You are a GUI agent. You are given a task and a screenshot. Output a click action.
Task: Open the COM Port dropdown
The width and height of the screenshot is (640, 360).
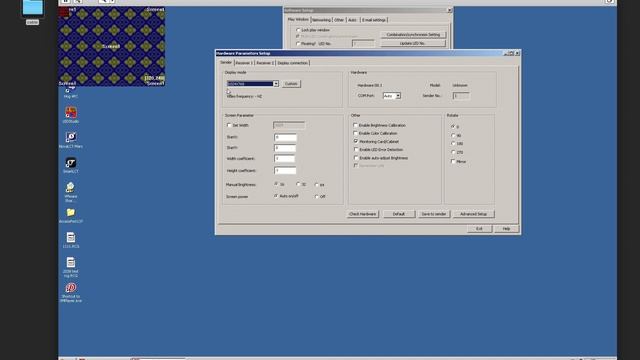[x=398, y=96]
